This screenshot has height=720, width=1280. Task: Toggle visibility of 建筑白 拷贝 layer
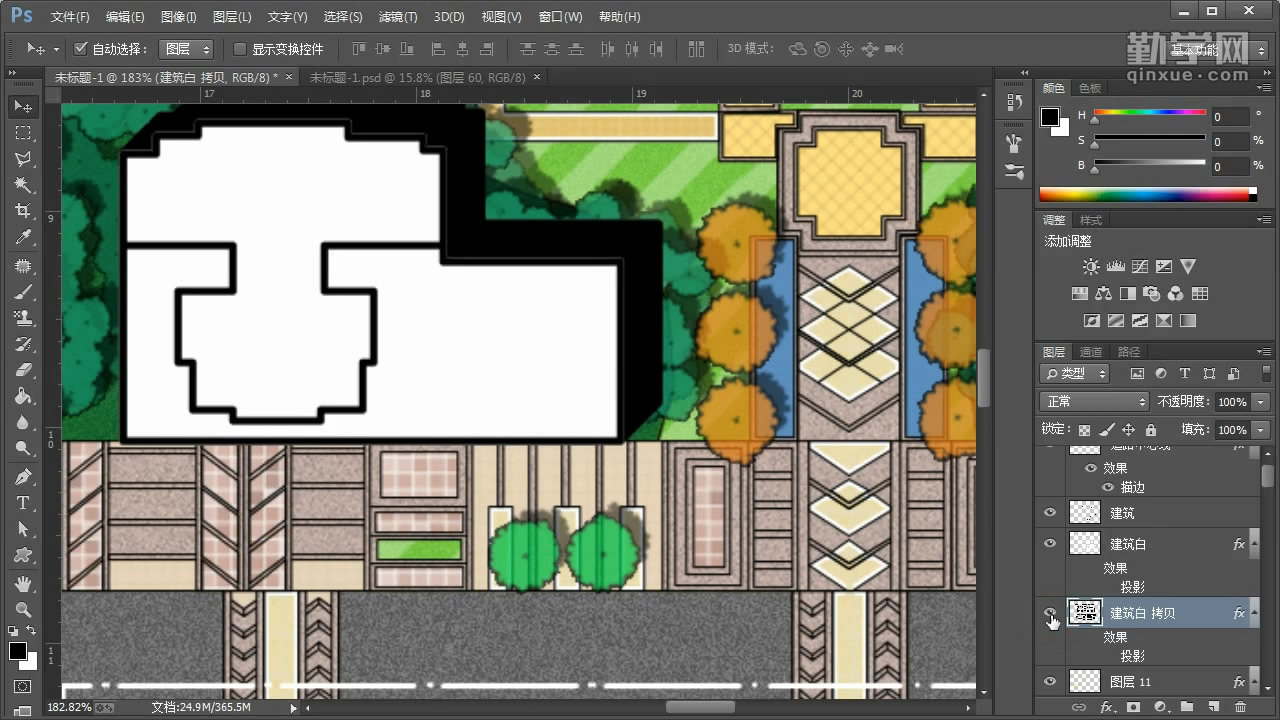point(1050,613)
